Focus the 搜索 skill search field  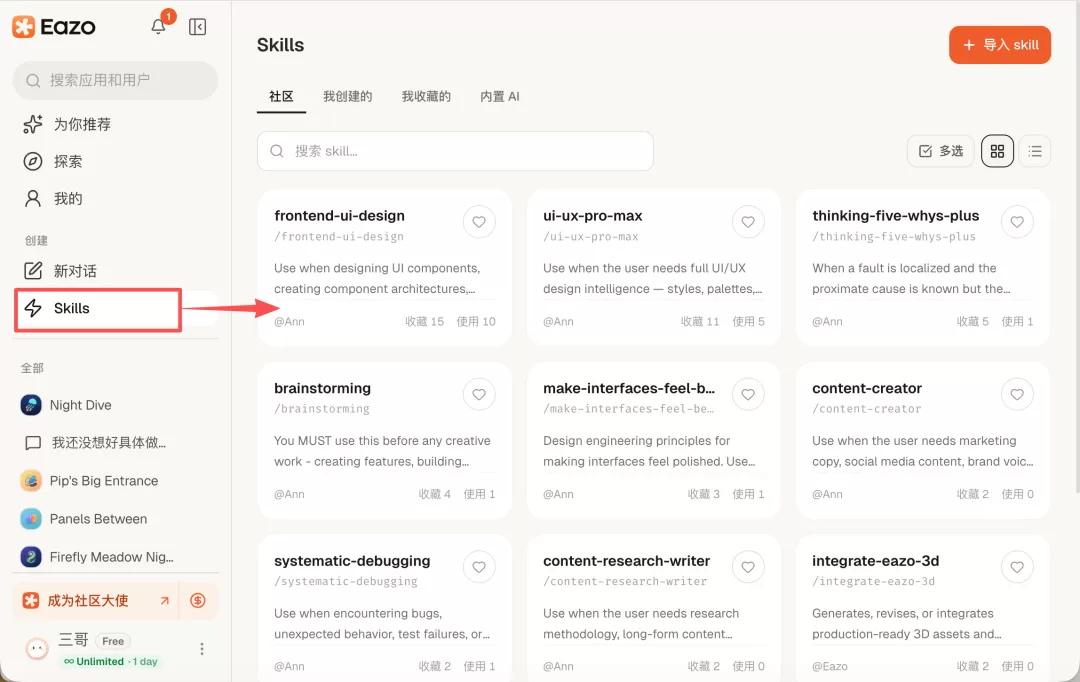pos(455,151)
